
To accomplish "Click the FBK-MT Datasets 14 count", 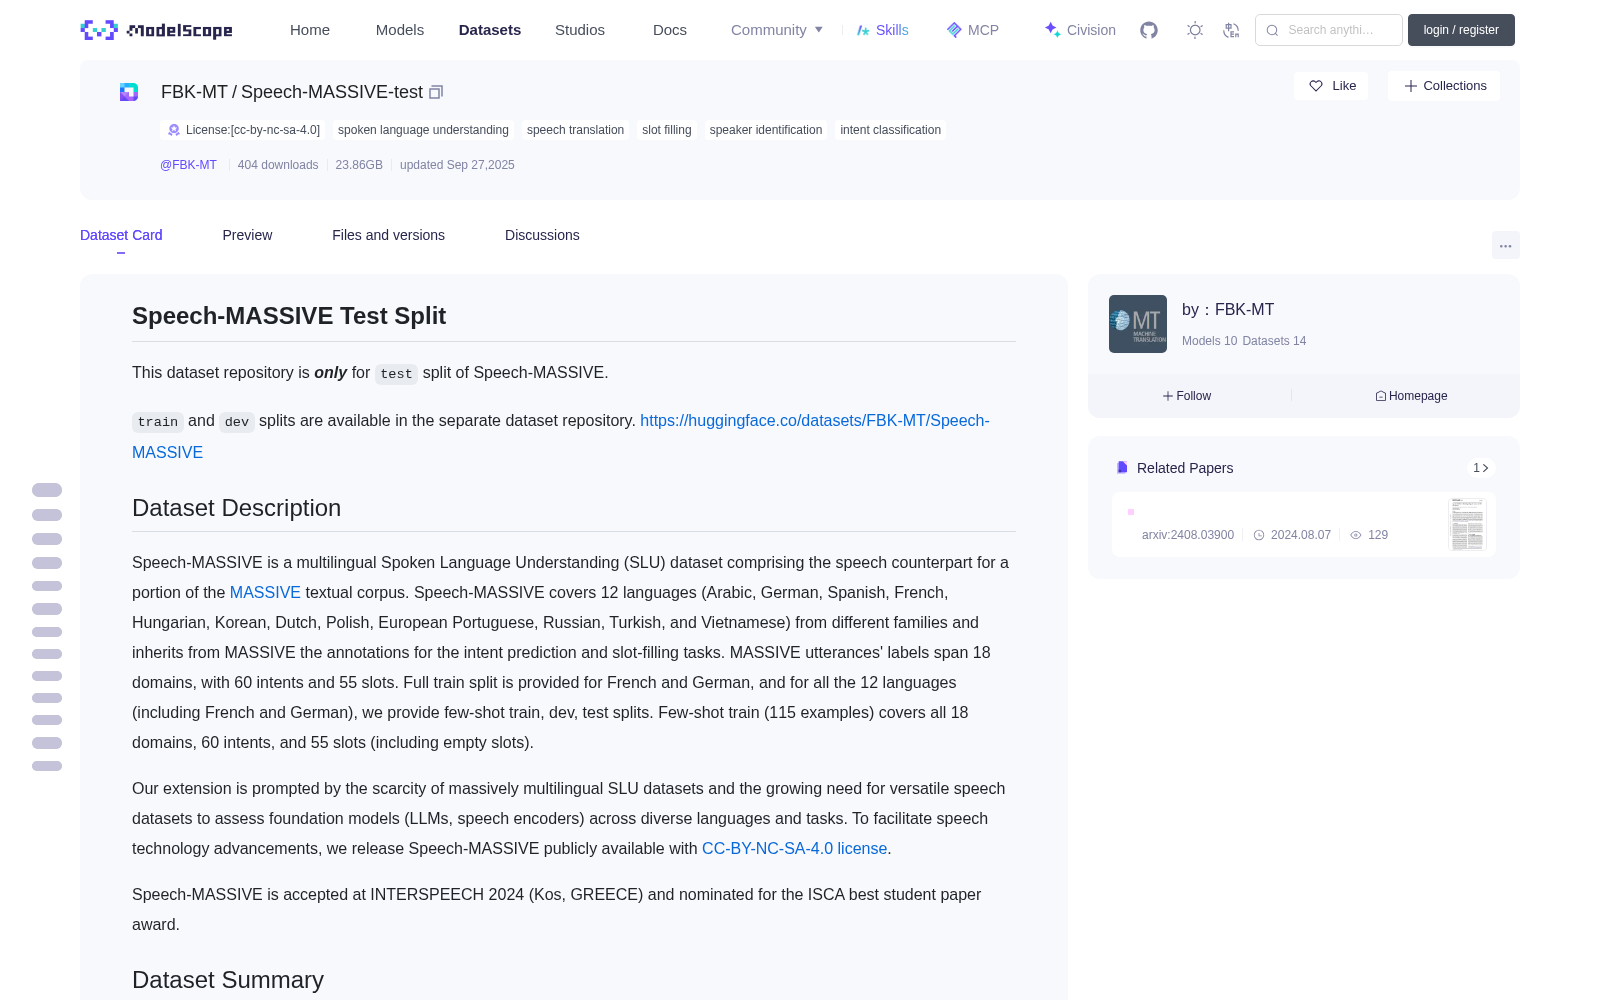I will (x=1274, y=341).
